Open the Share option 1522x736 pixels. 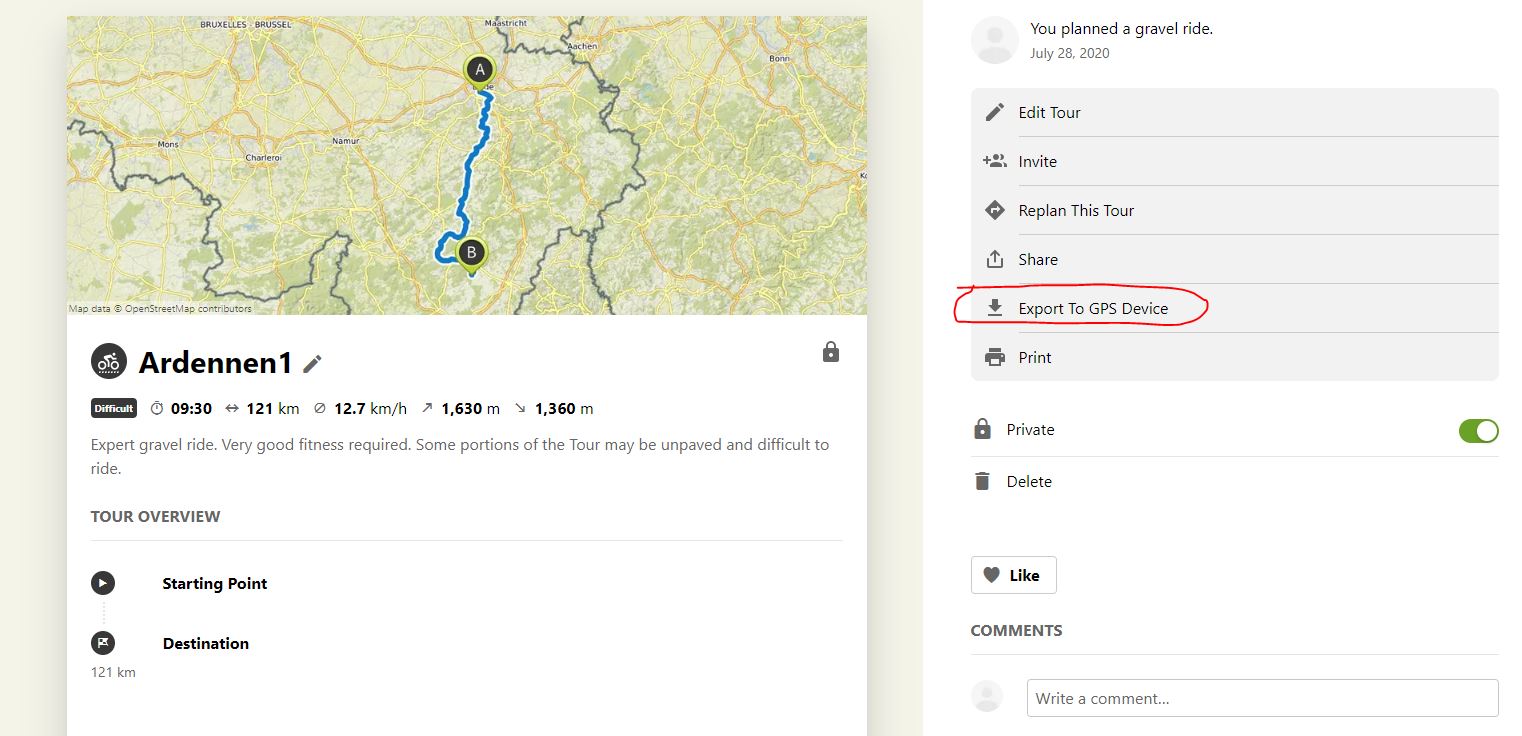[1037, 259]
